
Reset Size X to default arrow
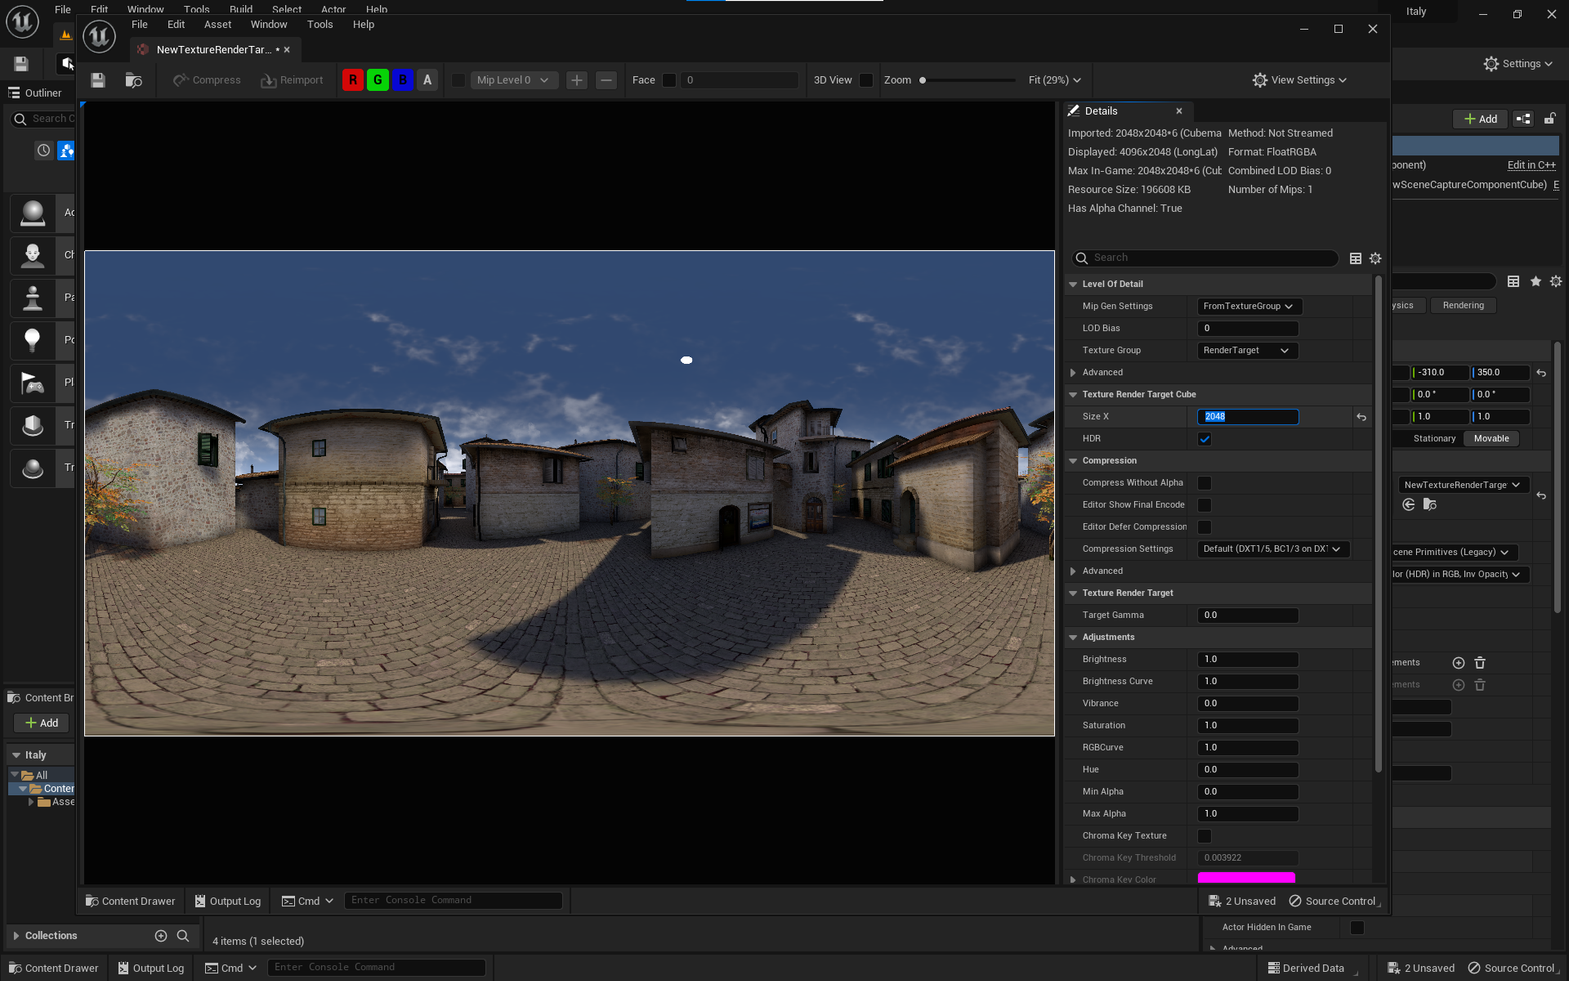pyautogui.click(x=1361, y=417)
